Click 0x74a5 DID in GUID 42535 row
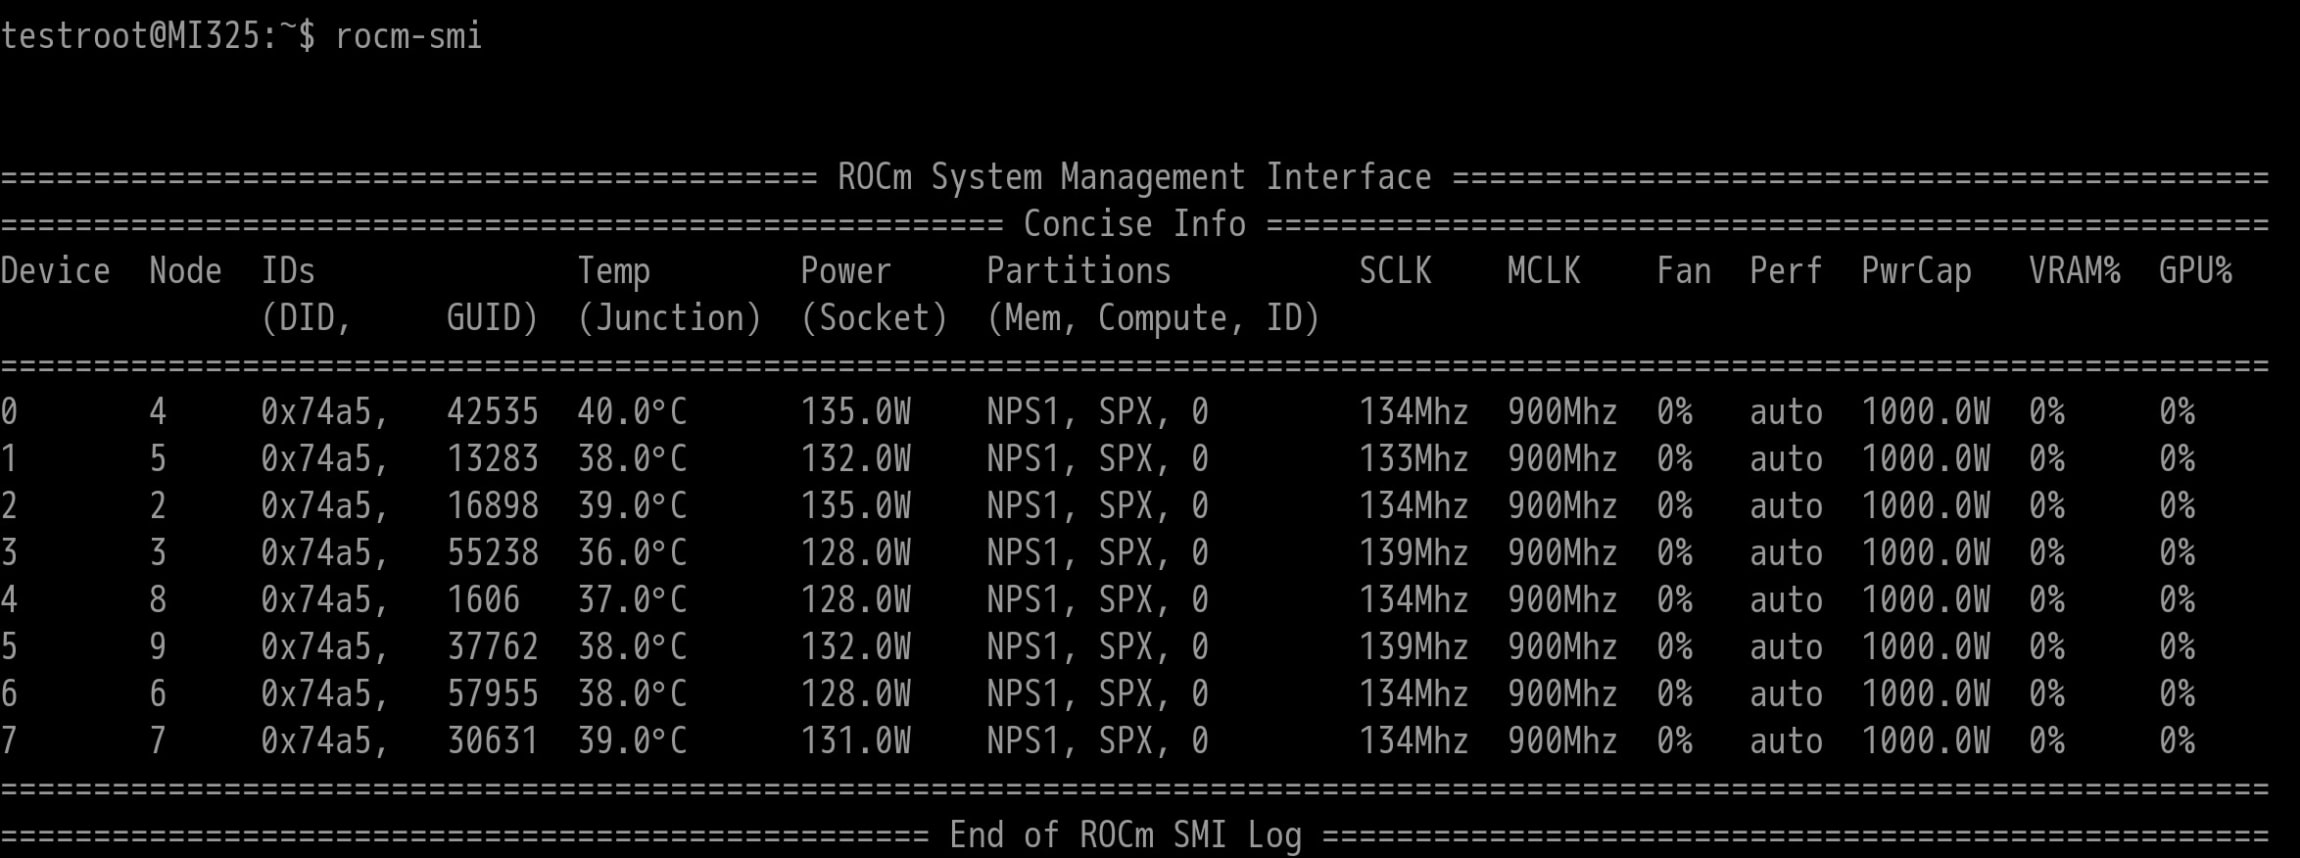The width and height of the screenshot is (2300, 858). pos(324,412)
